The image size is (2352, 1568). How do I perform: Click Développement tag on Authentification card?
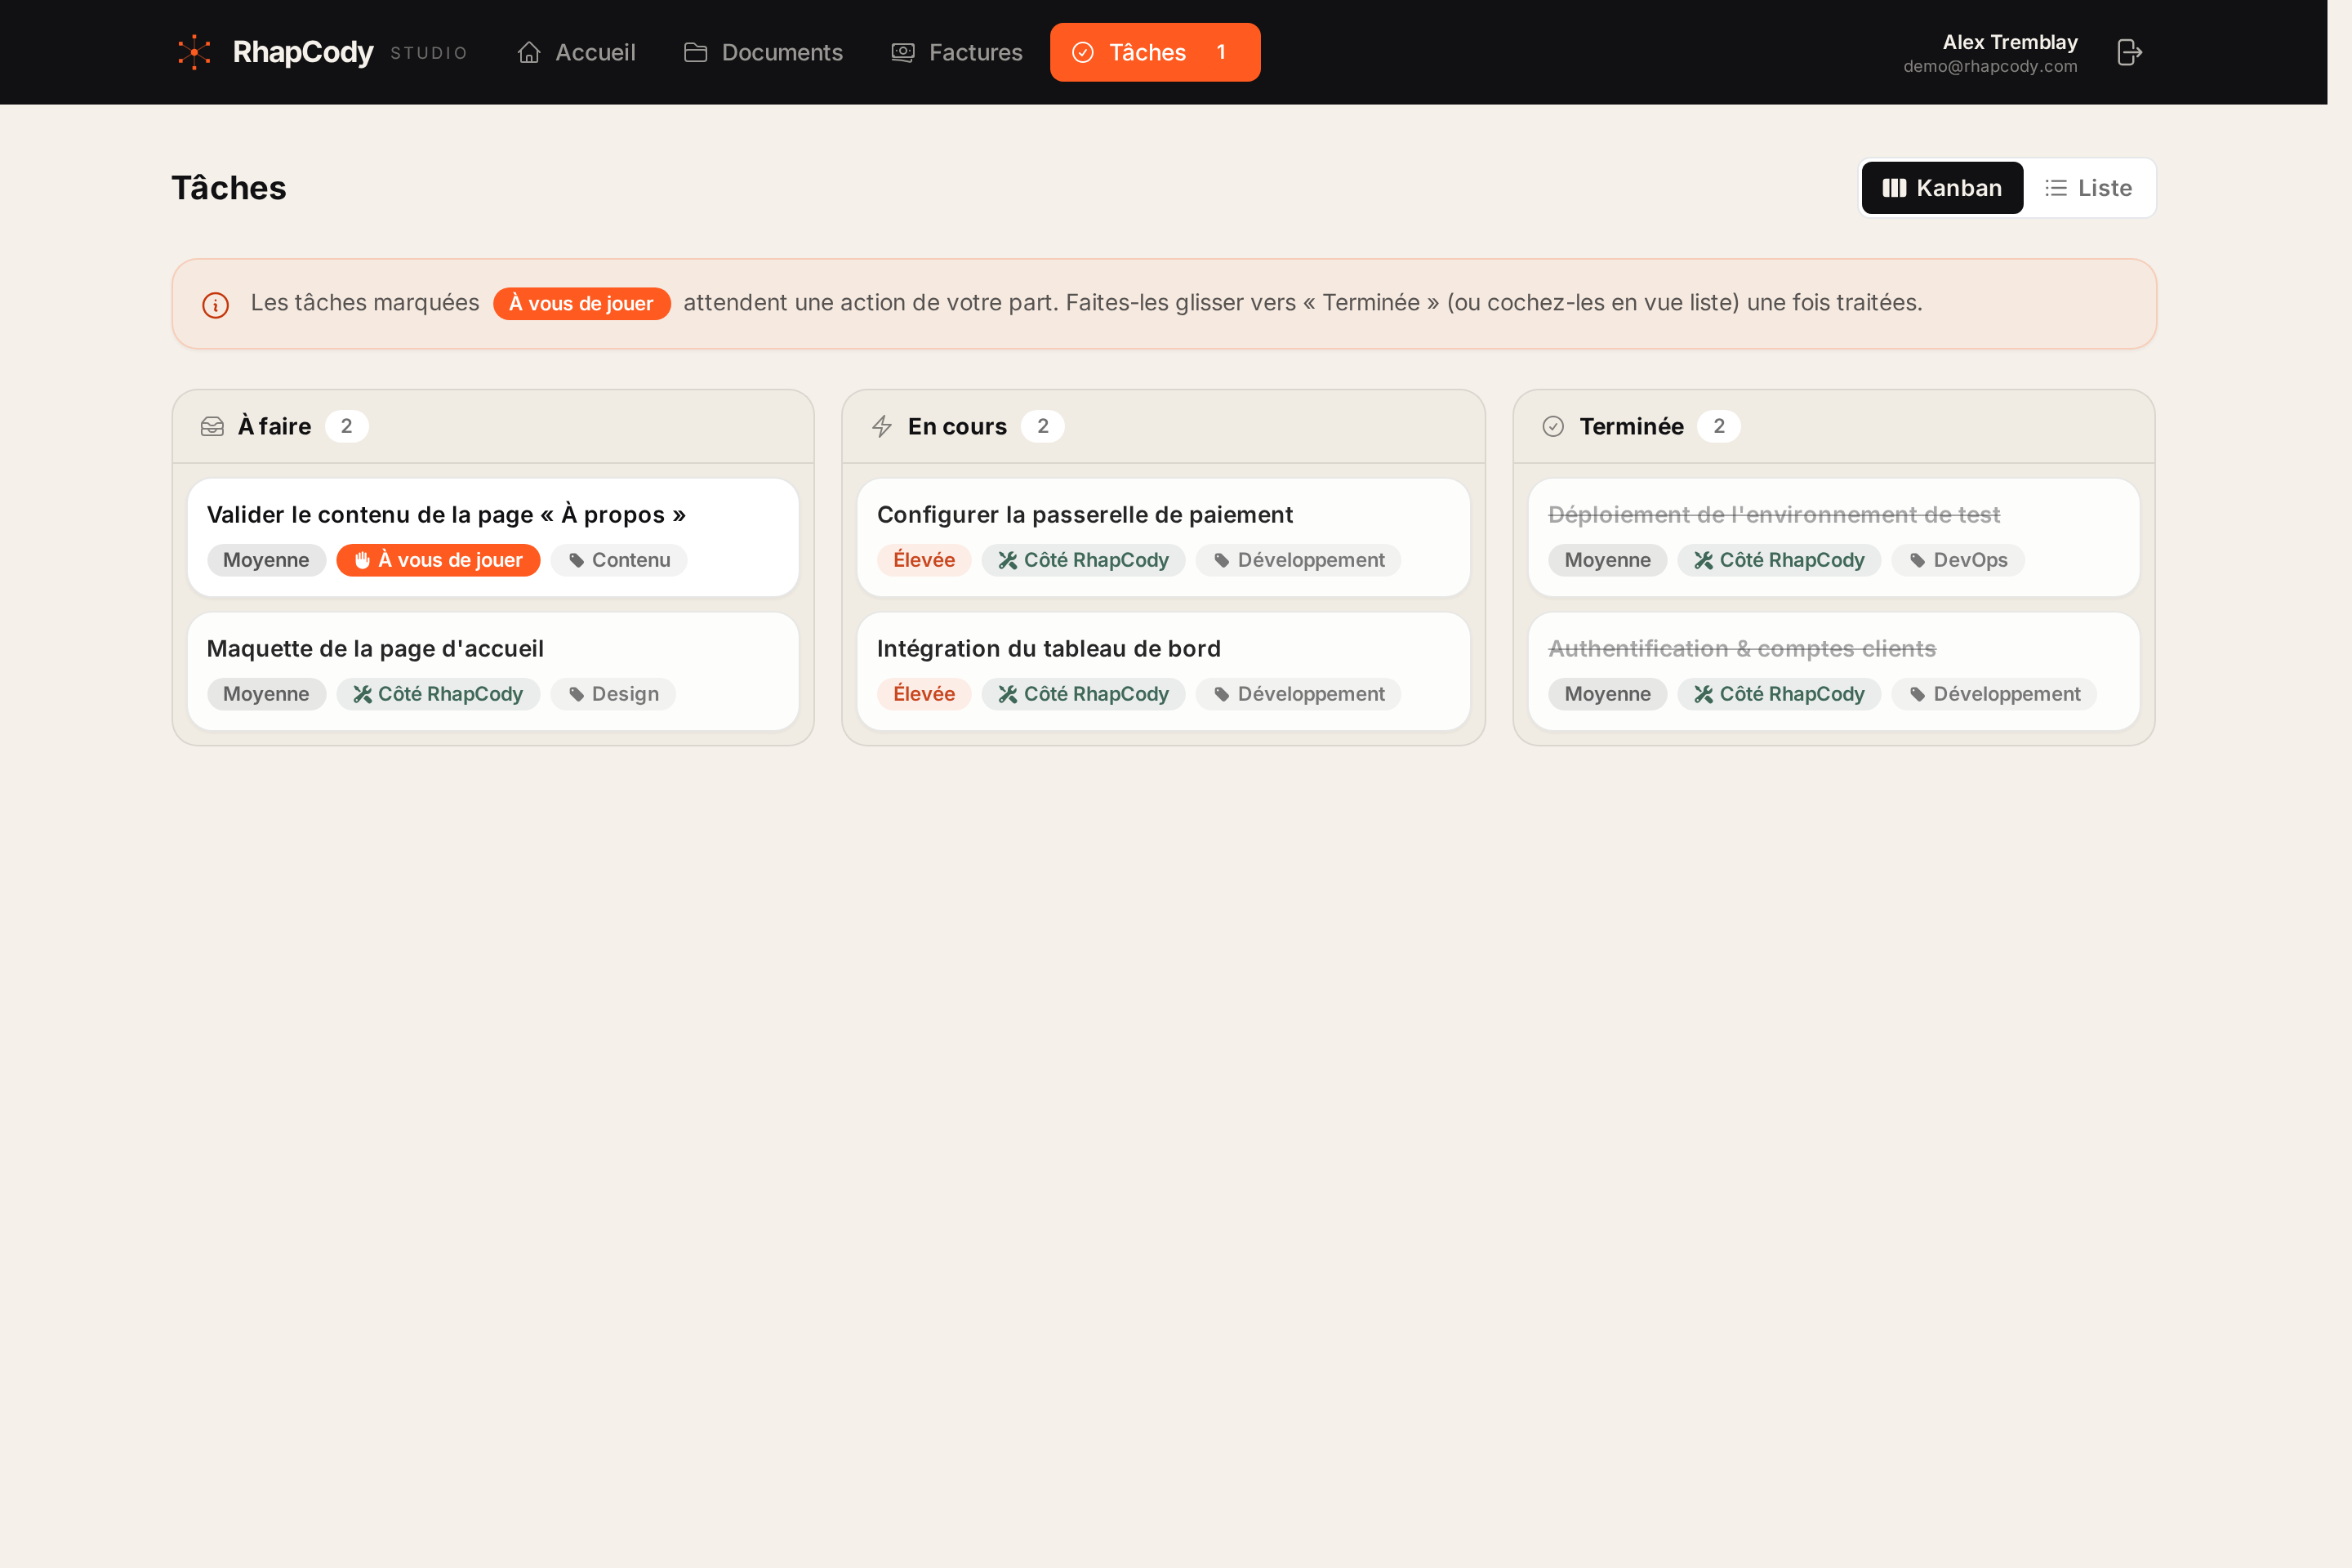tap(1994, 694)
